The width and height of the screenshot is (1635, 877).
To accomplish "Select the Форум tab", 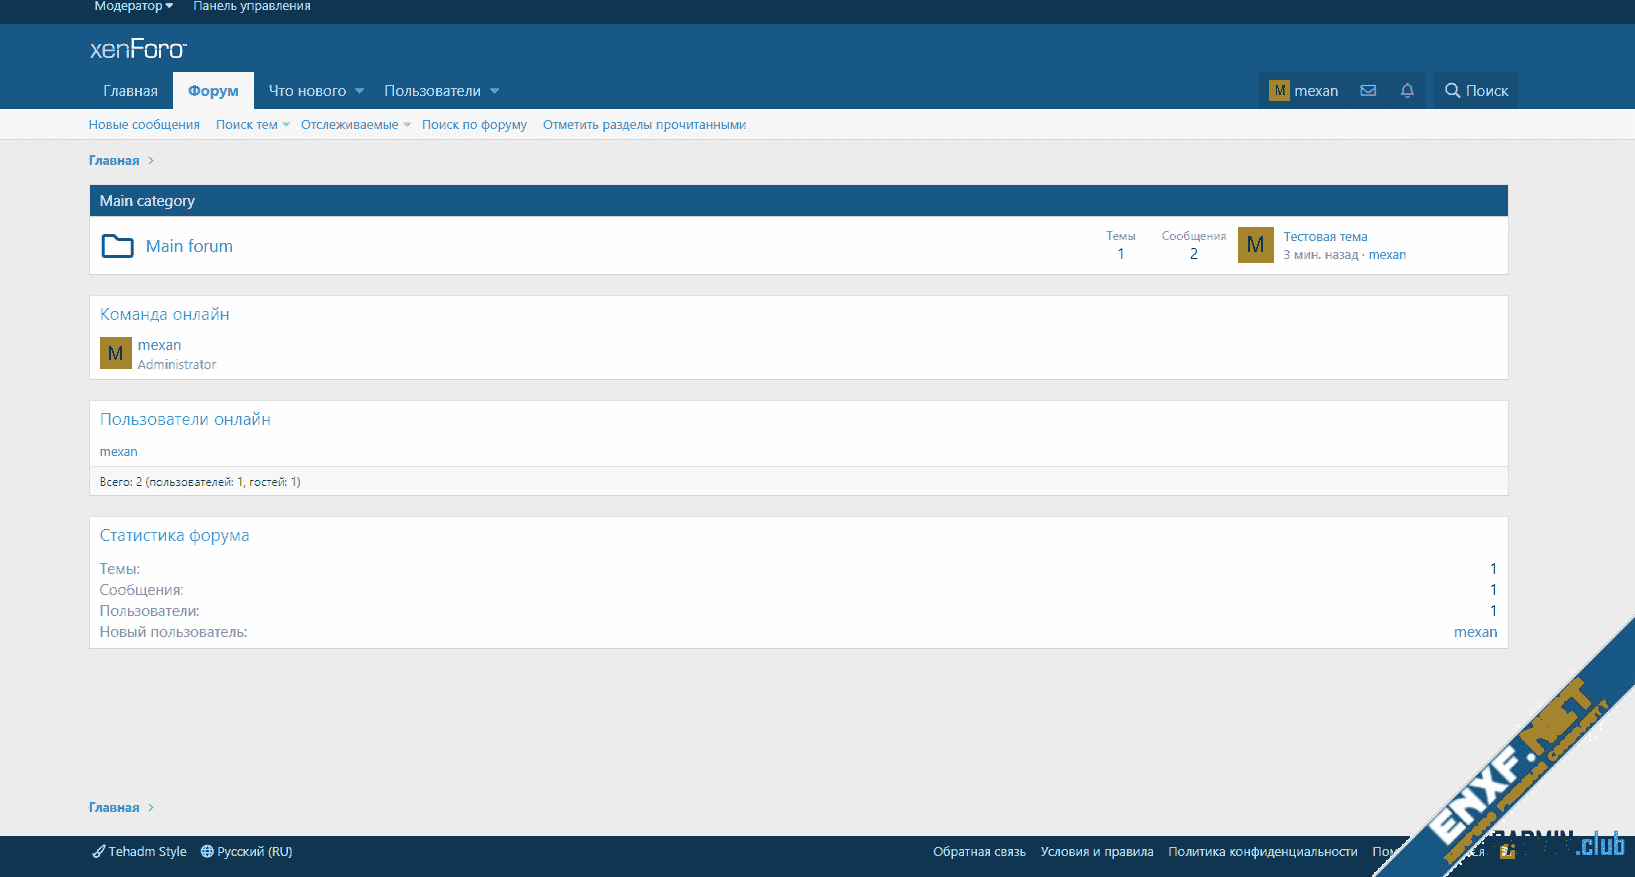I will (213, 91).
